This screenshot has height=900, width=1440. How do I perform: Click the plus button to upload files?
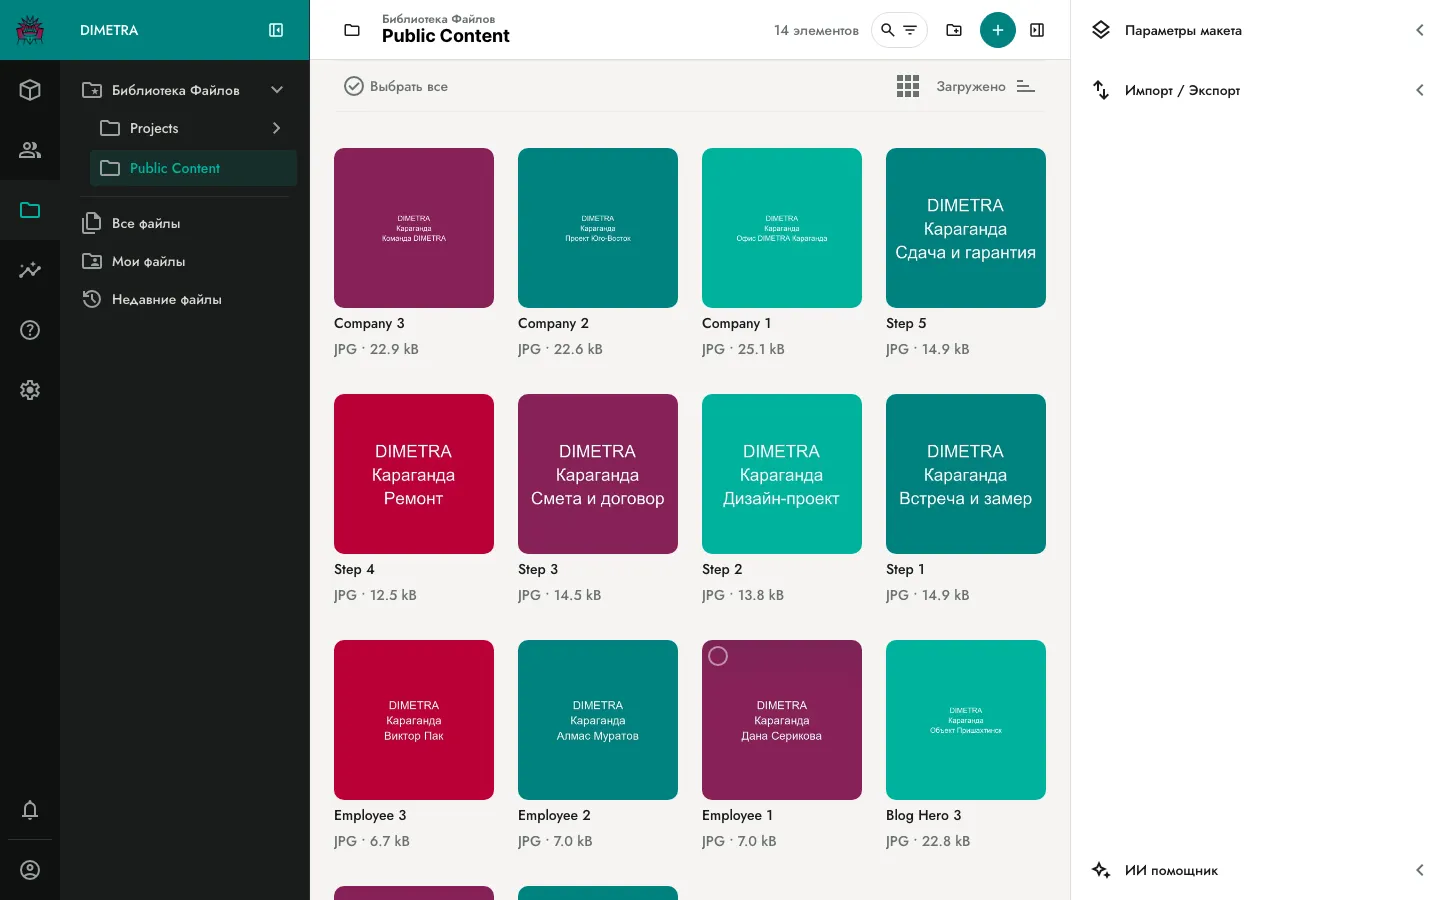point(998,30)
